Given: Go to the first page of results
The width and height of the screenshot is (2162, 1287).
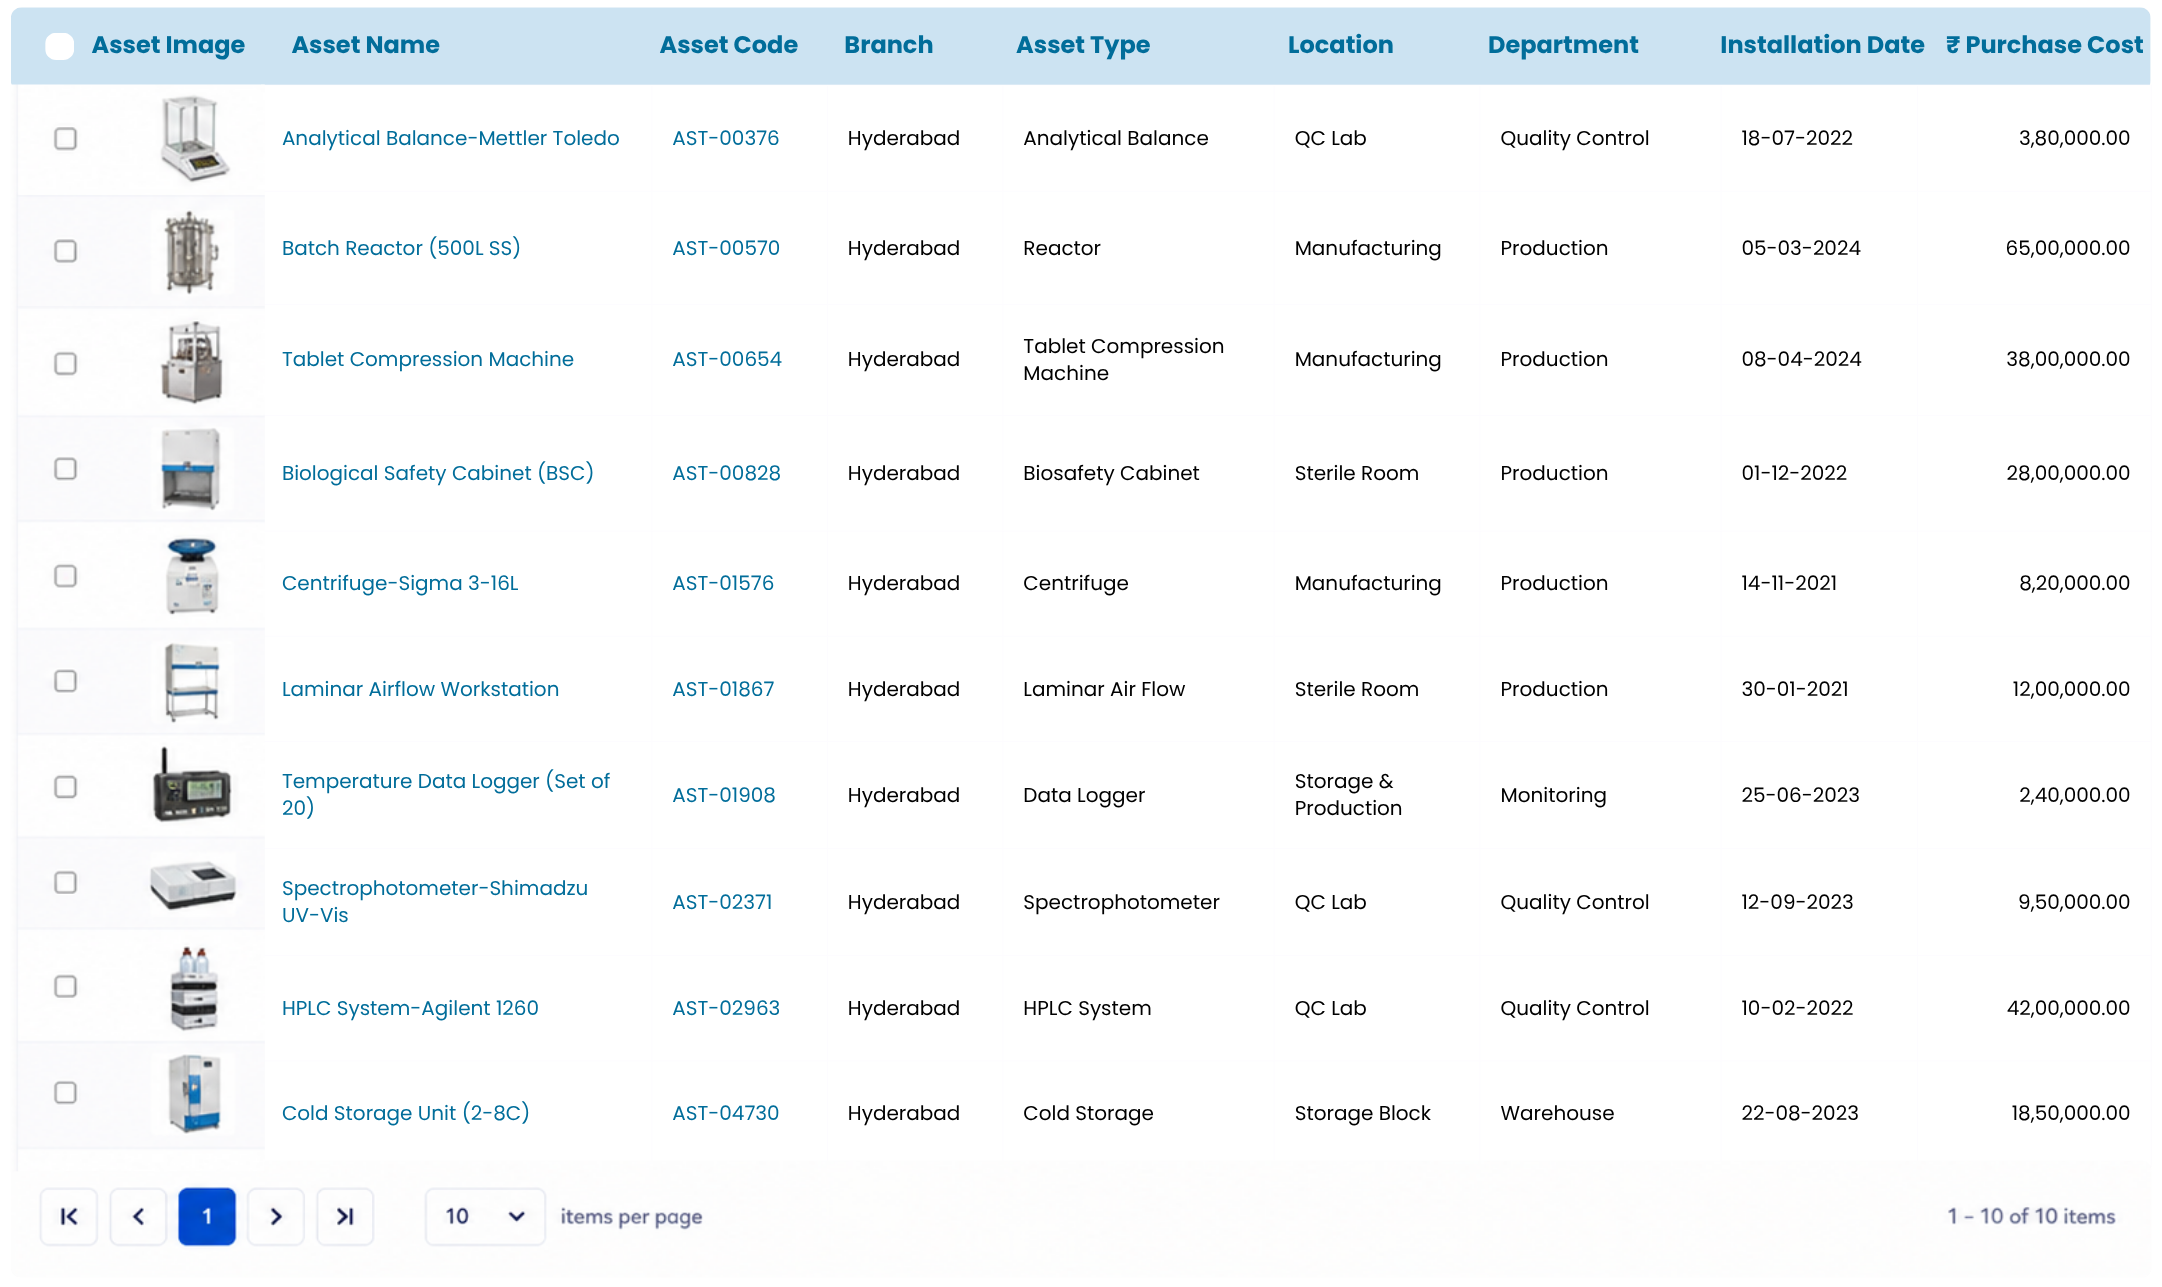Looking at the screenshot, I should pyautogui.click(x=69, y=1216).
